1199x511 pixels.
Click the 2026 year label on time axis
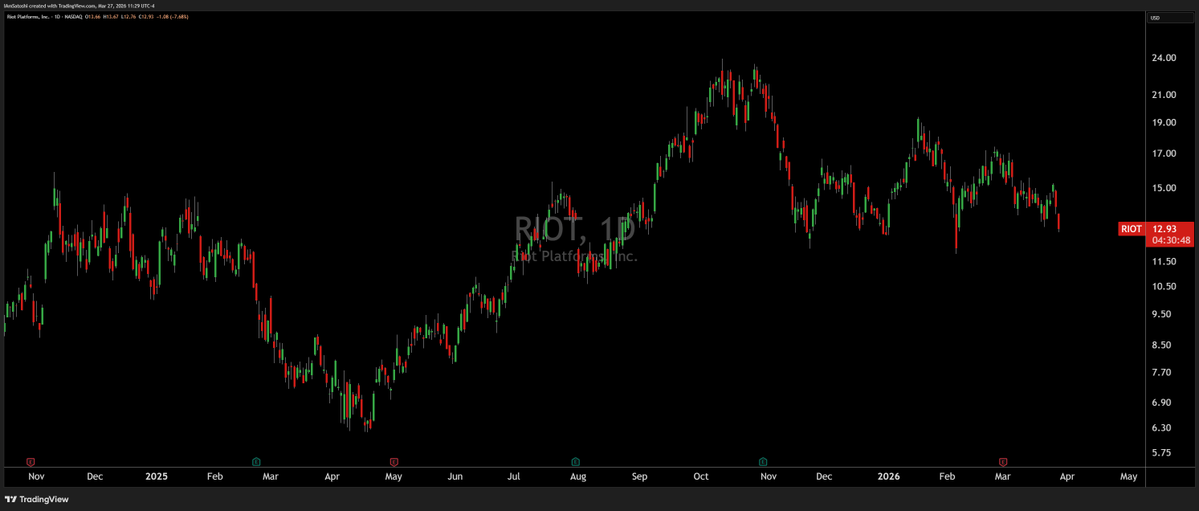pyautogui.click(x=888, y=477)
